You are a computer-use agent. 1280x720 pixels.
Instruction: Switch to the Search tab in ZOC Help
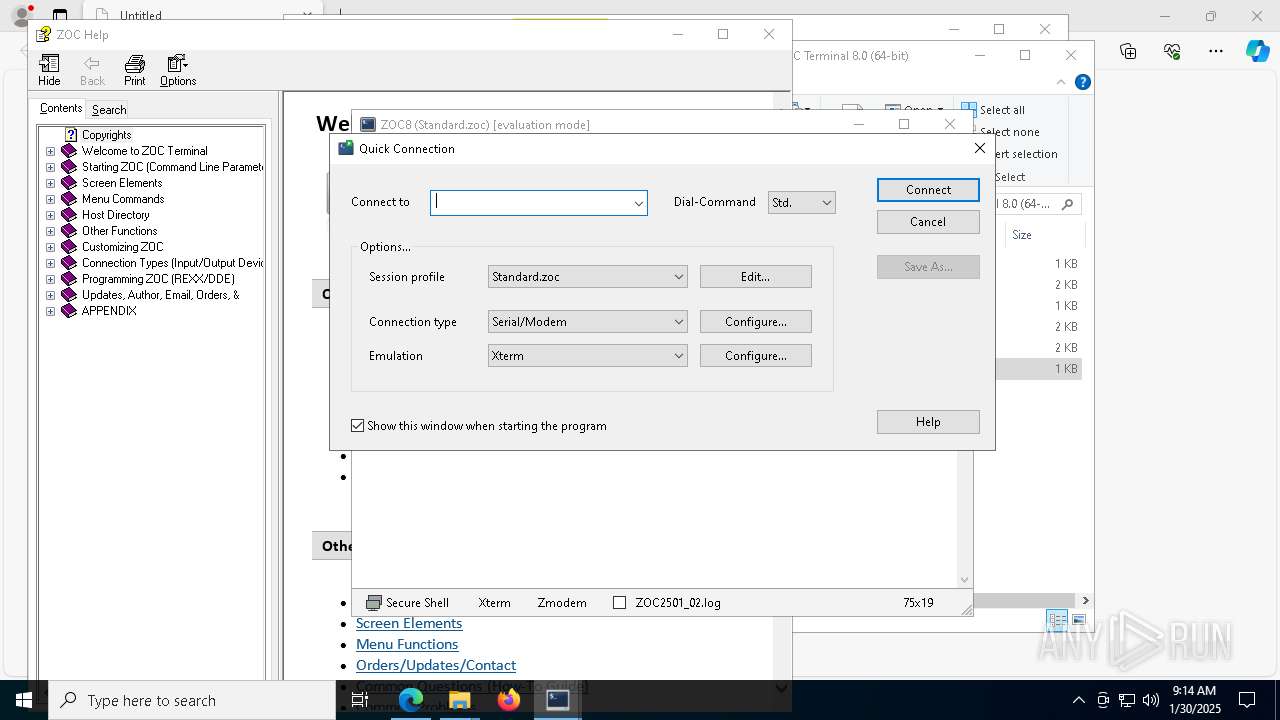tap(109, 110)
